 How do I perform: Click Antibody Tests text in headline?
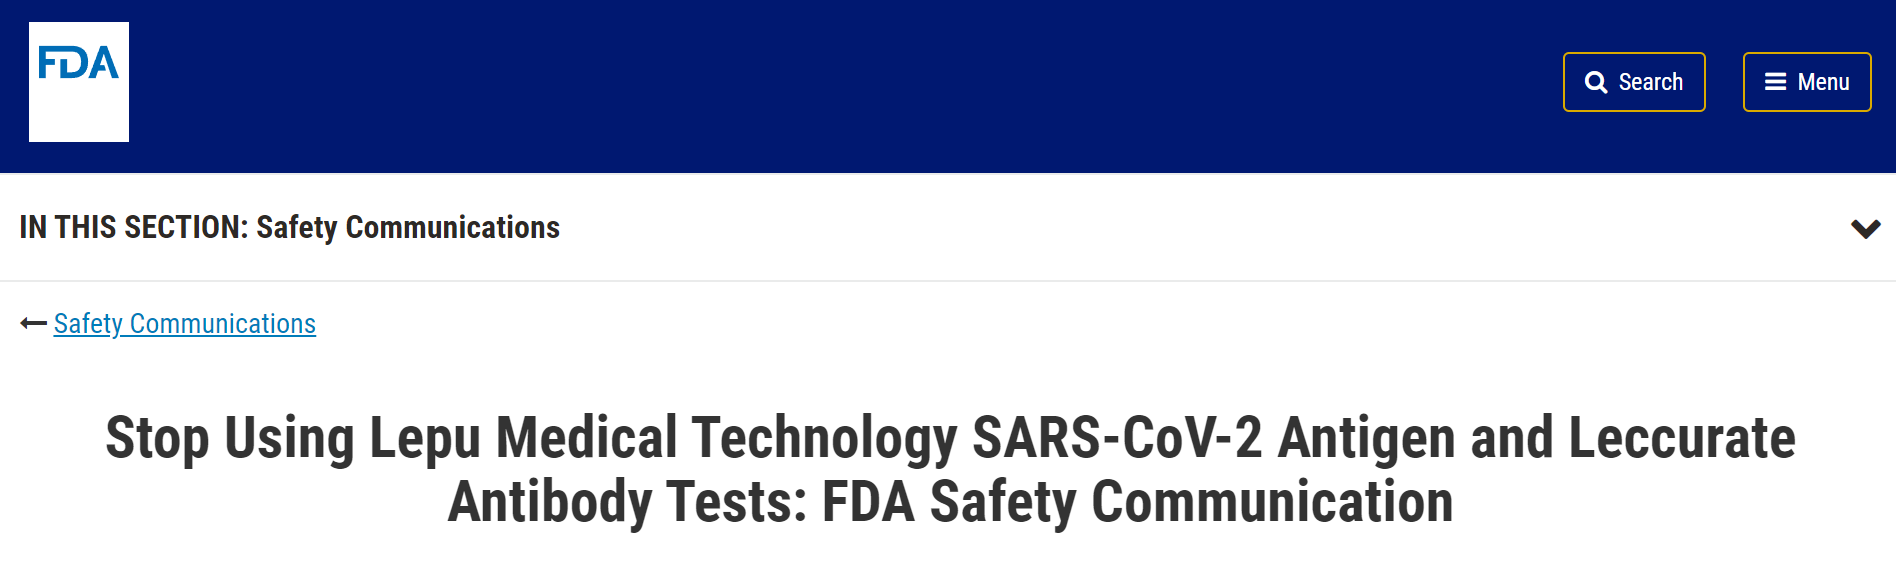627,501
